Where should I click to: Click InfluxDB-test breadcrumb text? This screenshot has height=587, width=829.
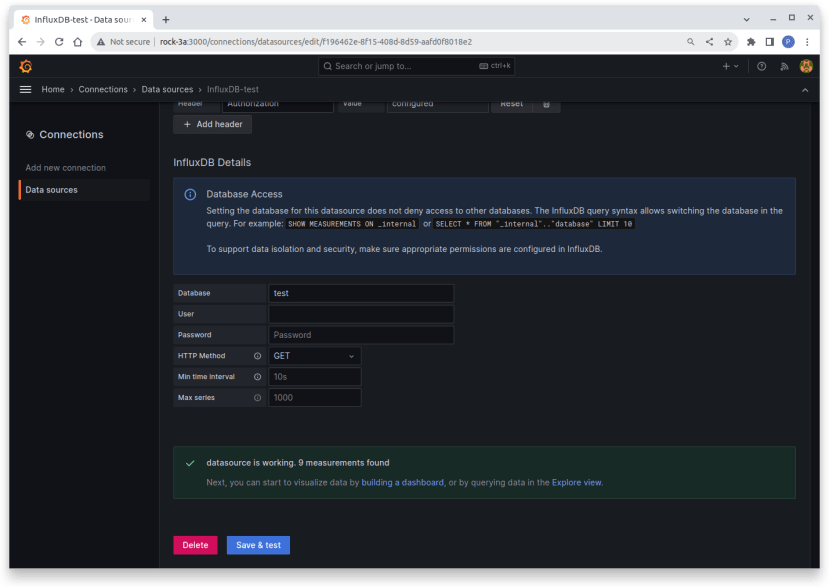click(233, 89)
